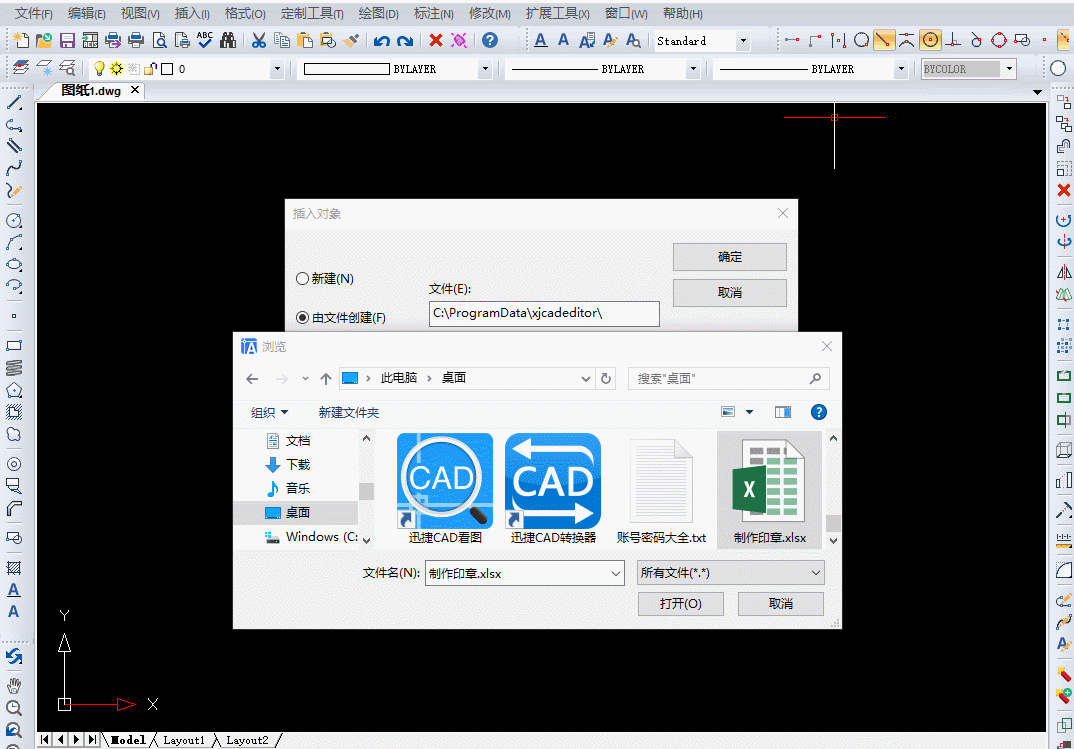Select the 新建(N) radio button
This screenshot has width=1074, height=749.
(303, 279)
